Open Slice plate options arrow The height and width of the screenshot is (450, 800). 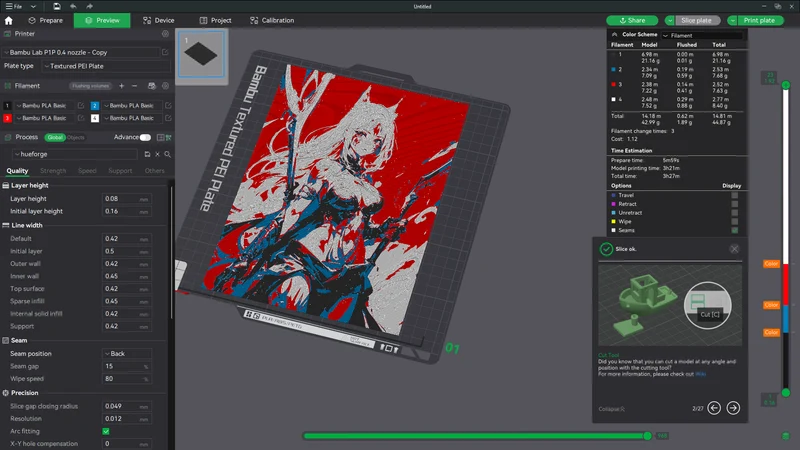point(670,20)
